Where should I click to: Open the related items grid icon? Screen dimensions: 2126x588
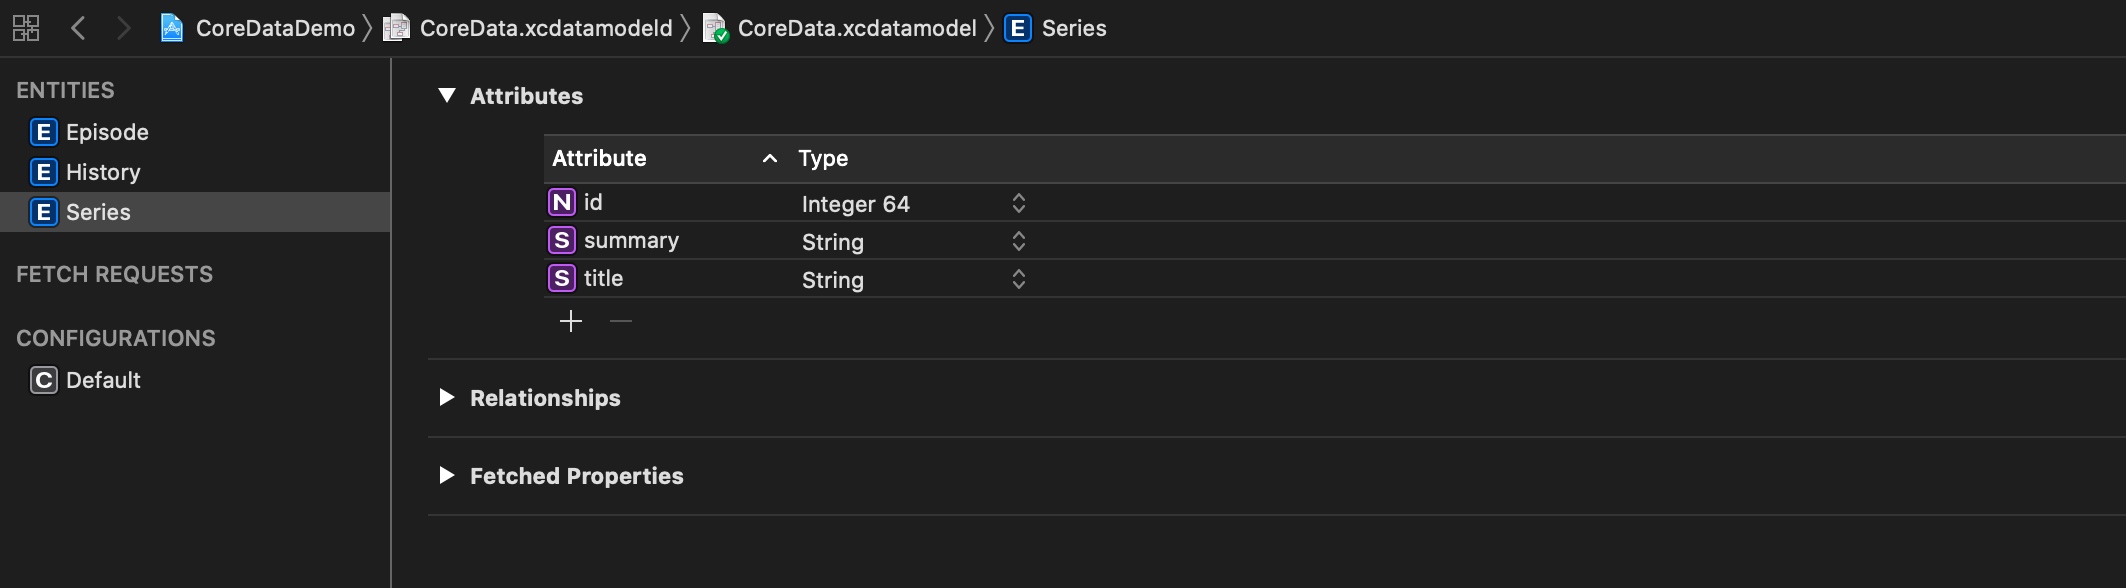pyautogui.click(x=26, y=28)
